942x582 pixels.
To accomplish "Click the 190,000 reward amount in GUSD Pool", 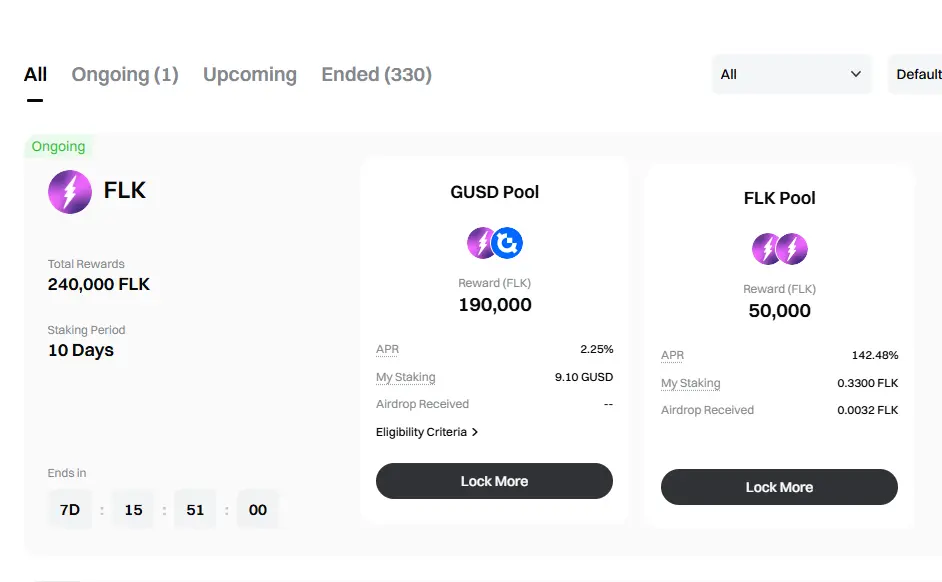I will point(495,305).
